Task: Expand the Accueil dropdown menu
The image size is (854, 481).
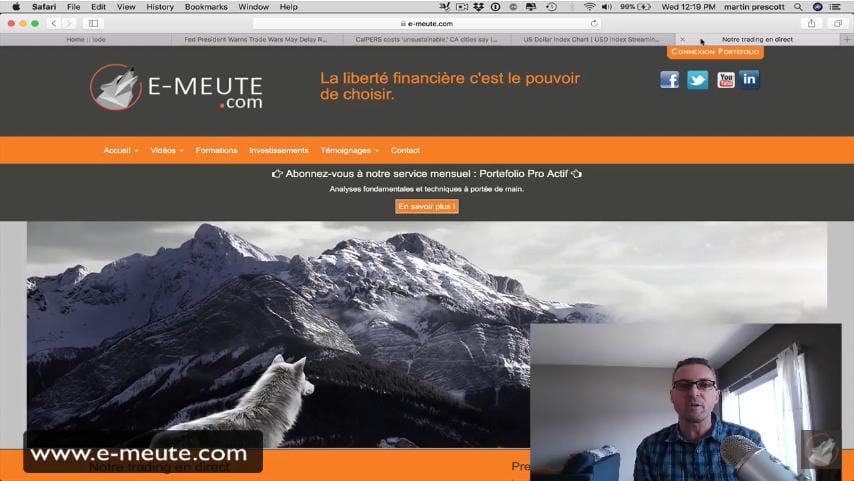Action: pos(121,150)
